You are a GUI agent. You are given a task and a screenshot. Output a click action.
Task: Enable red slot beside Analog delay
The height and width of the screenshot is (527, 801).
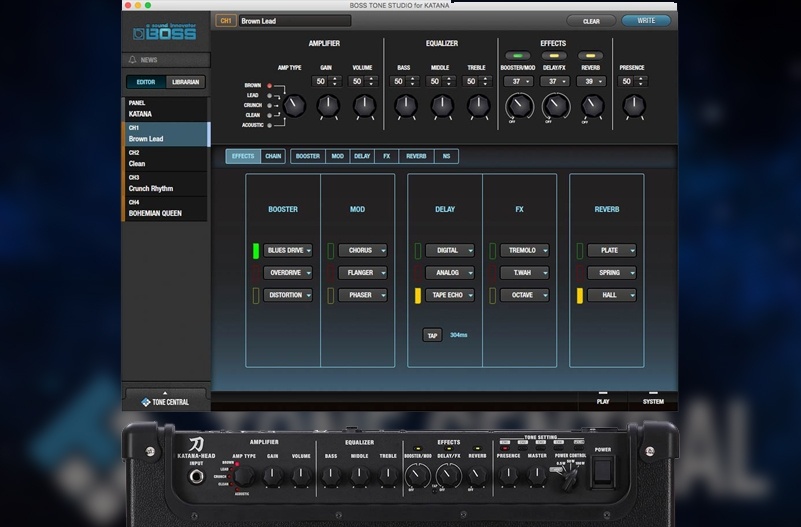pyautogui.click(x=418, y=273)
